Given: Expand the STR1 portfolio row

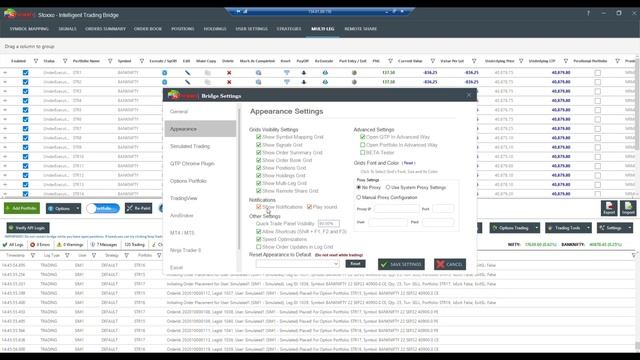Looking at the screenshot, I should point(5,73).
